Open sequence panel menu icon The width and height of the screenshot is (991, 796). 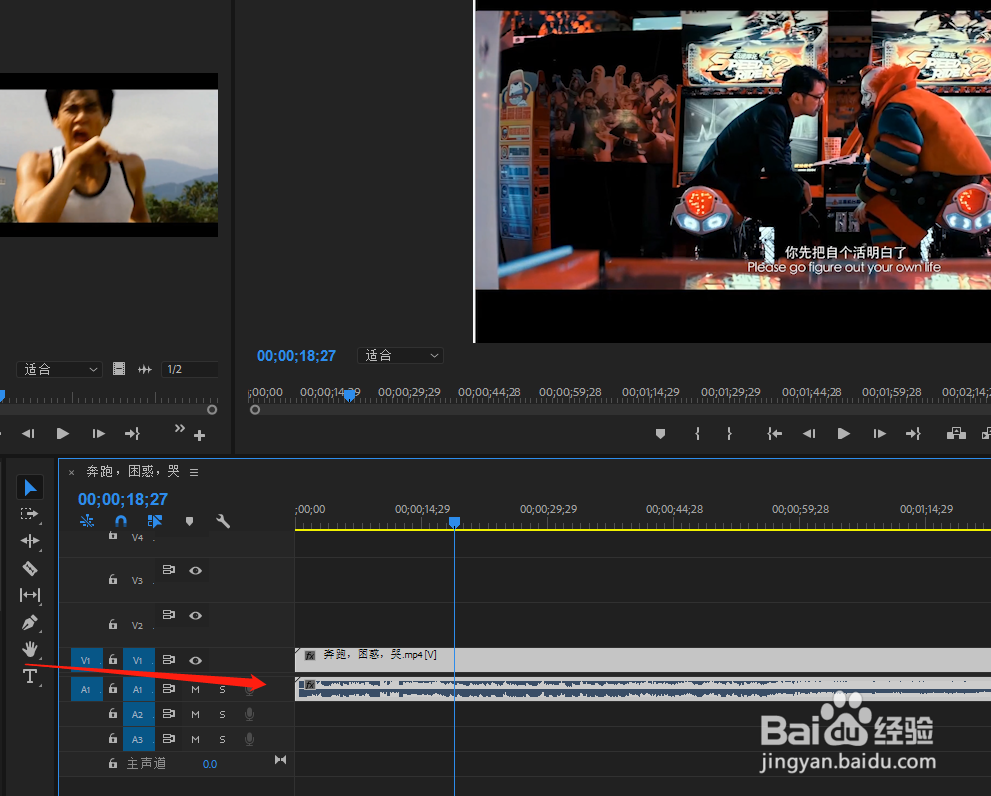click(x=194, y=472)
